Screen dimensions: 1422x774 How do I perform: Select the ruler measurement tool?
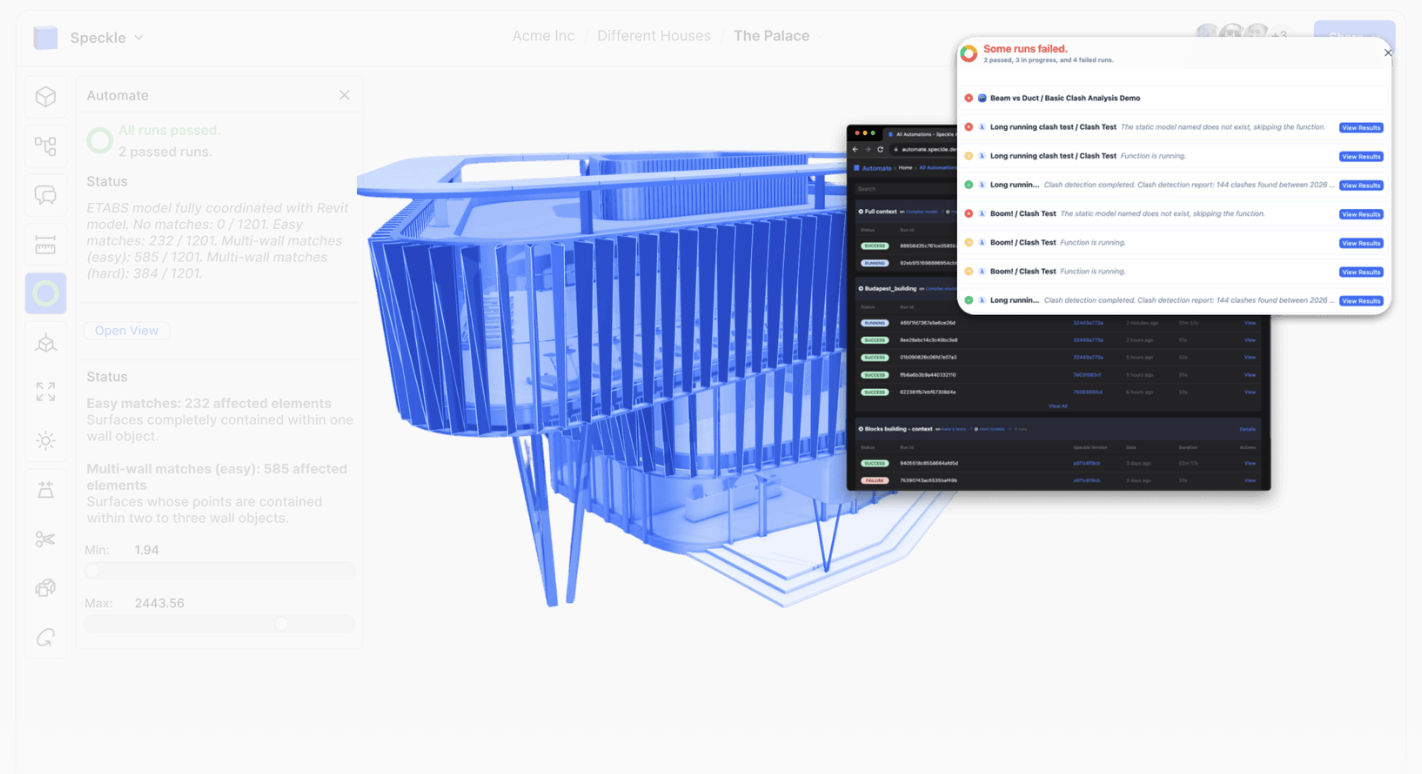coord(46,244)
